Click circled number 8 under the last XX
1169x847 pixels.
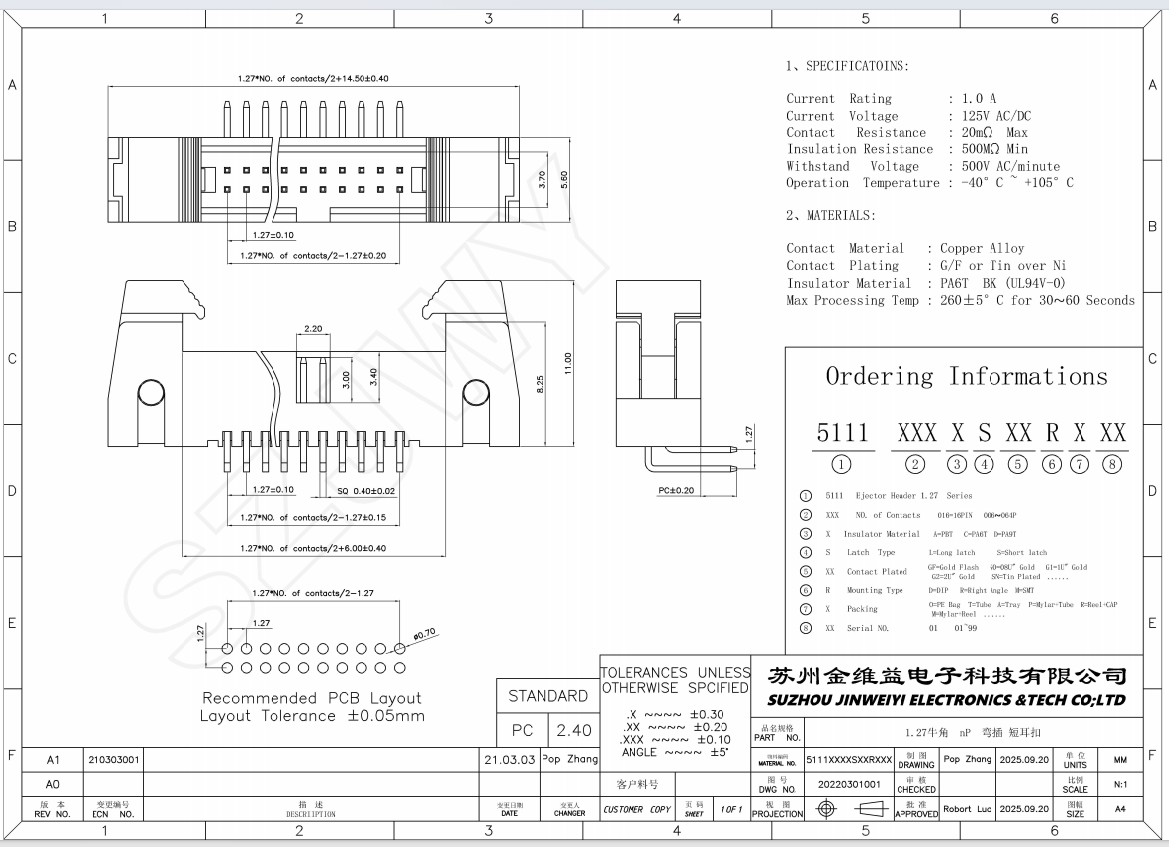(1112, 464)
